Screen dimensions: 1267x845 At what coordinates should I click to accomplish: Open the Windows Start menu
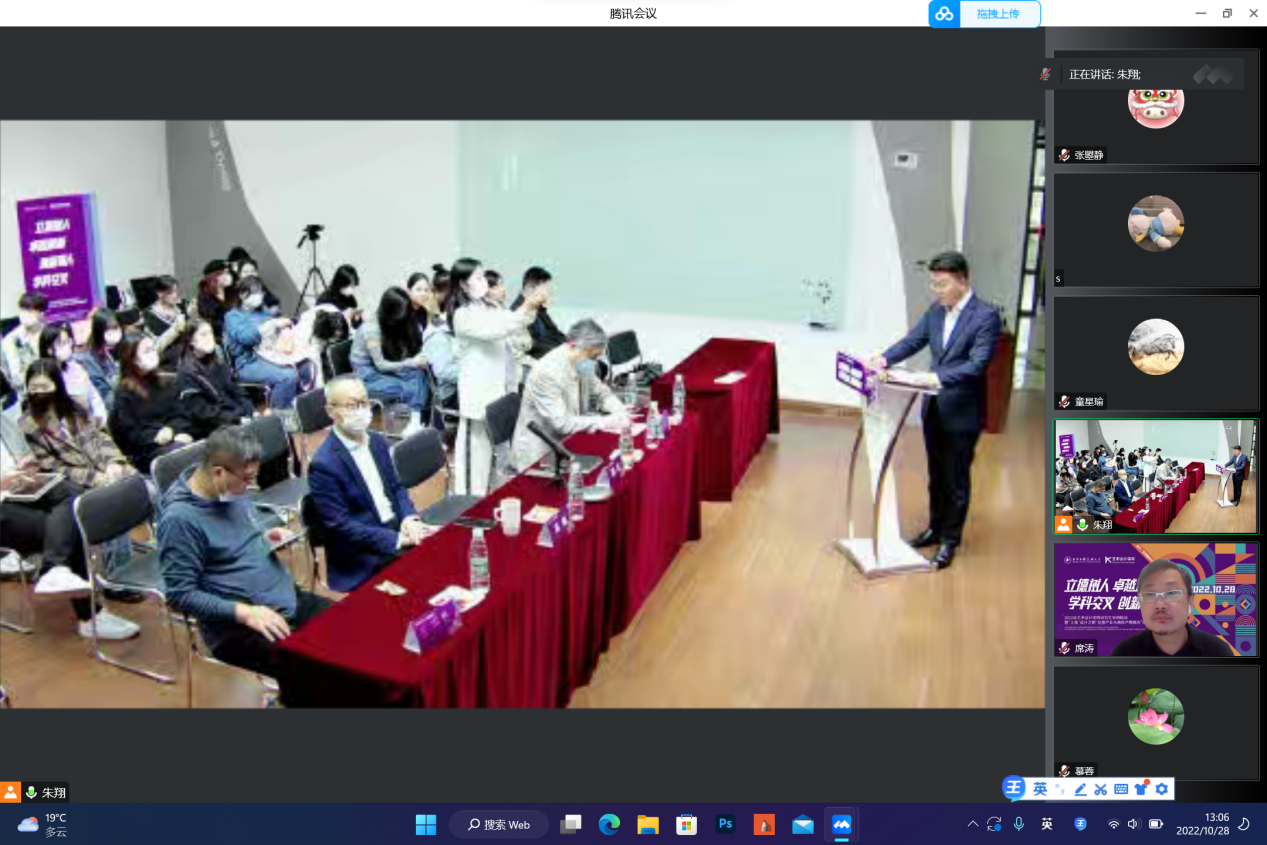click(x=426, y=824)
